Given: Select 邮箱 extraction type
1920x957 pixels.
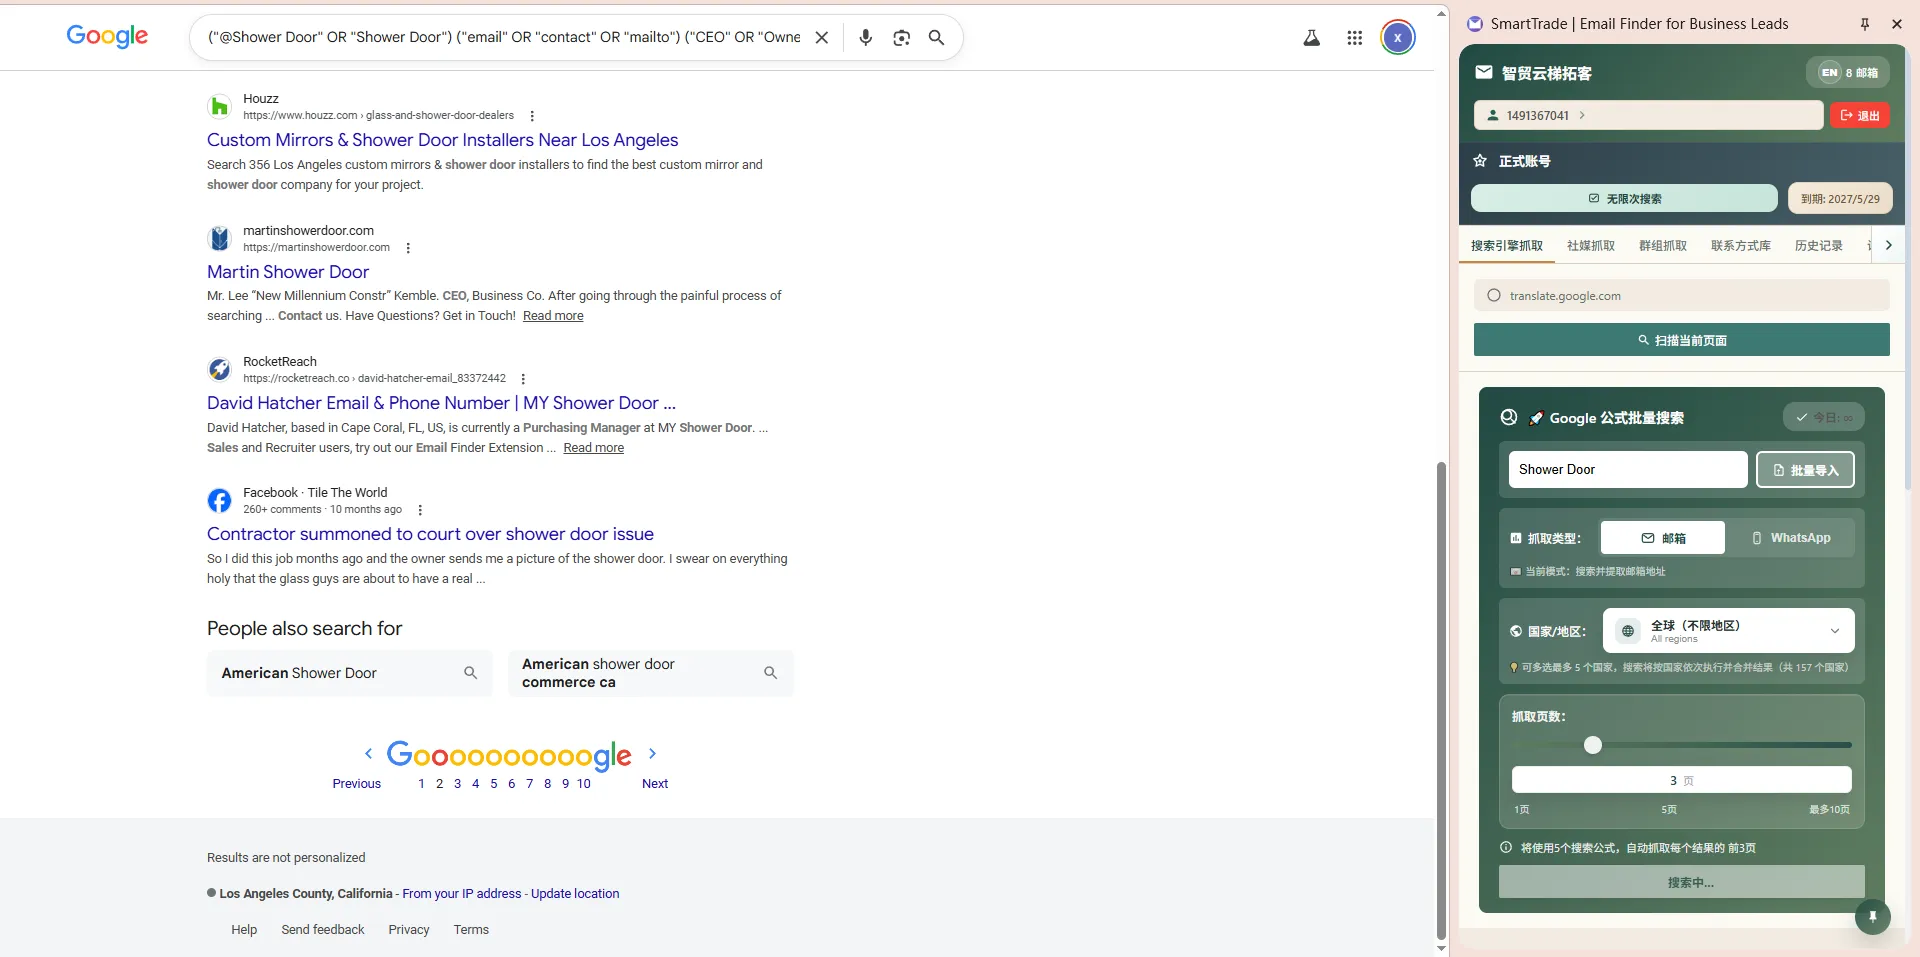Looking at the screenshot, I should [1662, 538].
